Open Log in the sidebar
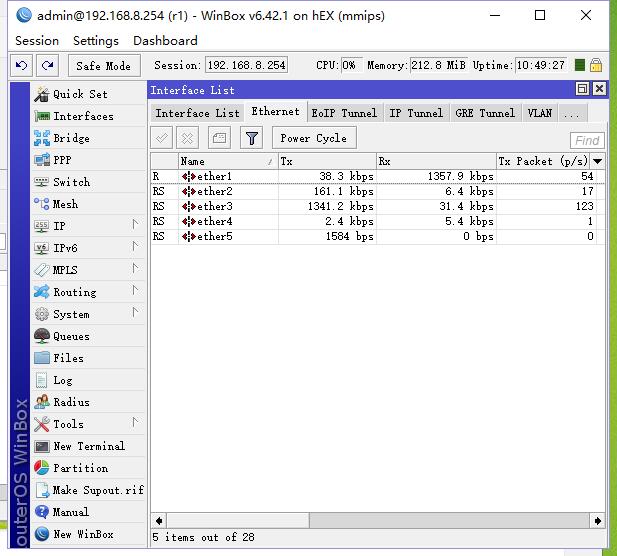The image size is (617, 556). pos(89,380)
